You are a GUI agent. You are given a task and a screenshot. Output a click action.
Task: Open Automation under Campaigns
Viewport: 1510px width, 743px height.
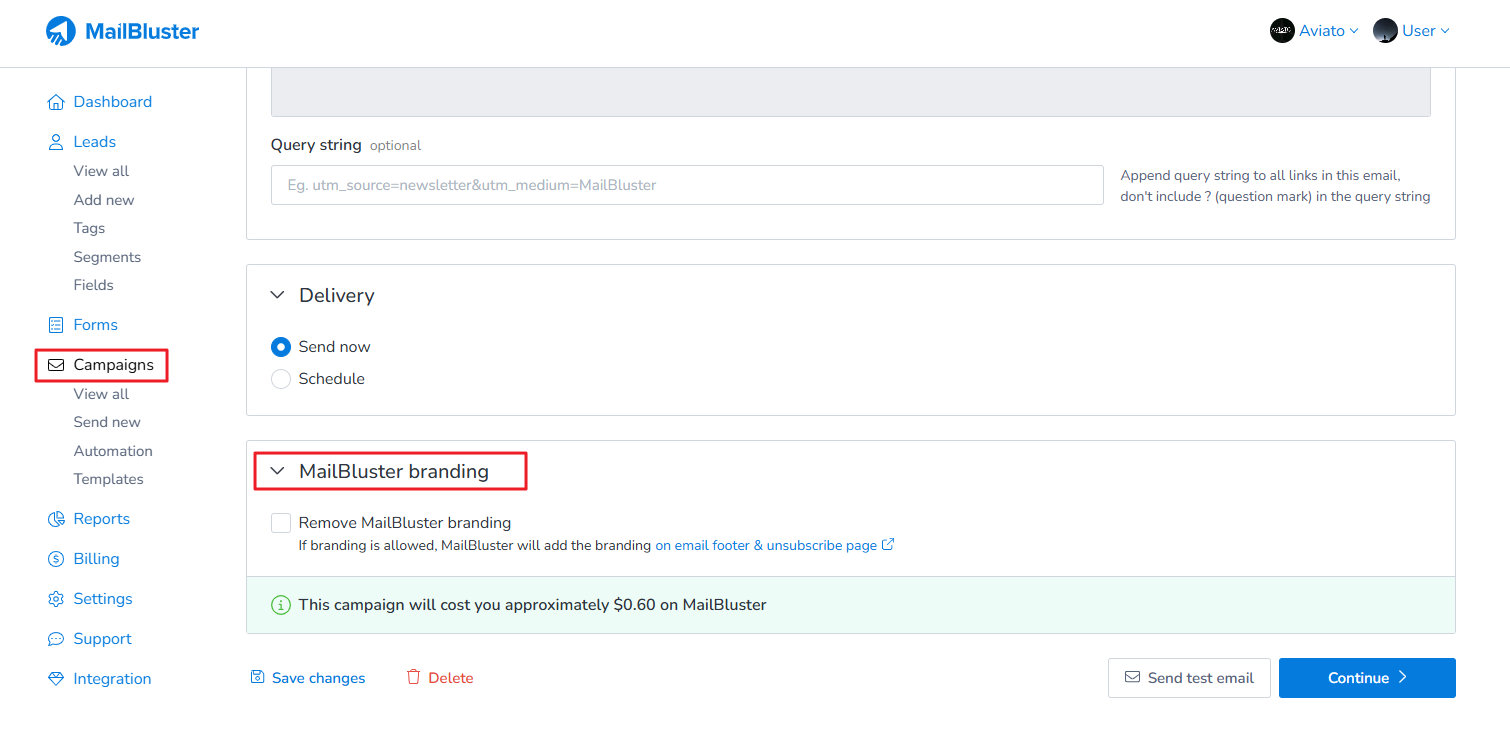(113, 451)
